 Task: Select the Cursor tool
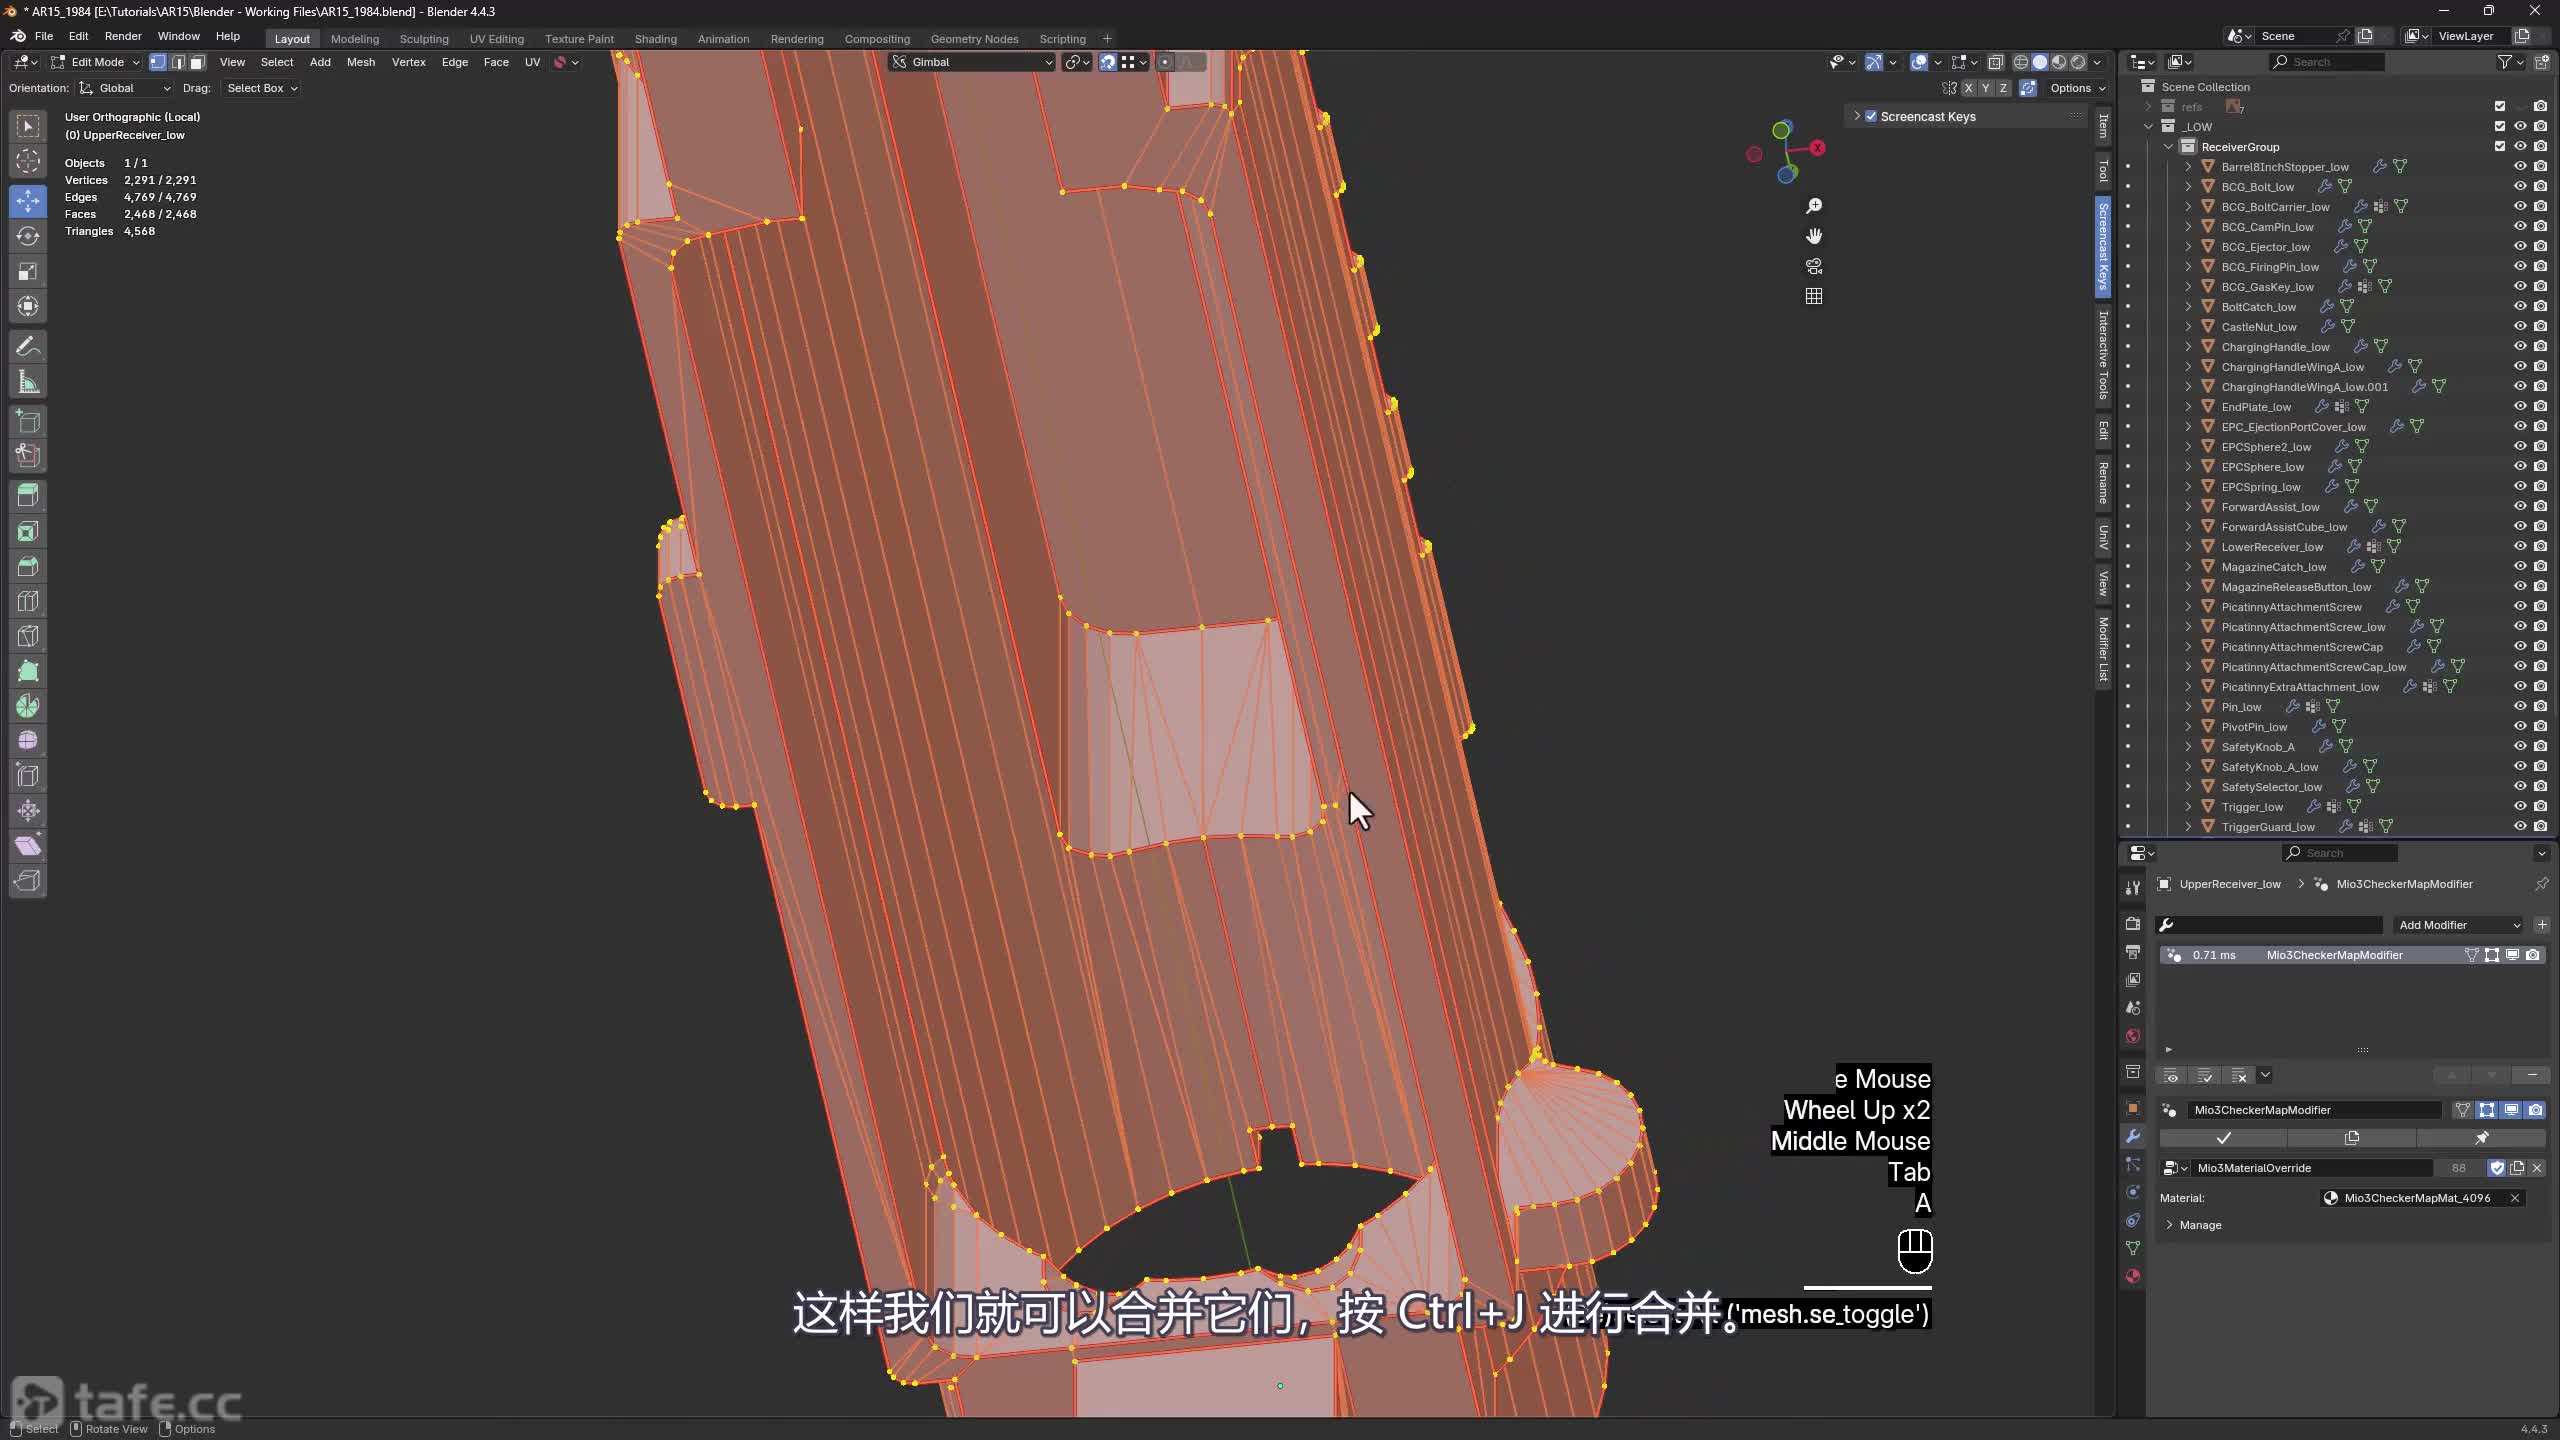(x=28, y=161)
